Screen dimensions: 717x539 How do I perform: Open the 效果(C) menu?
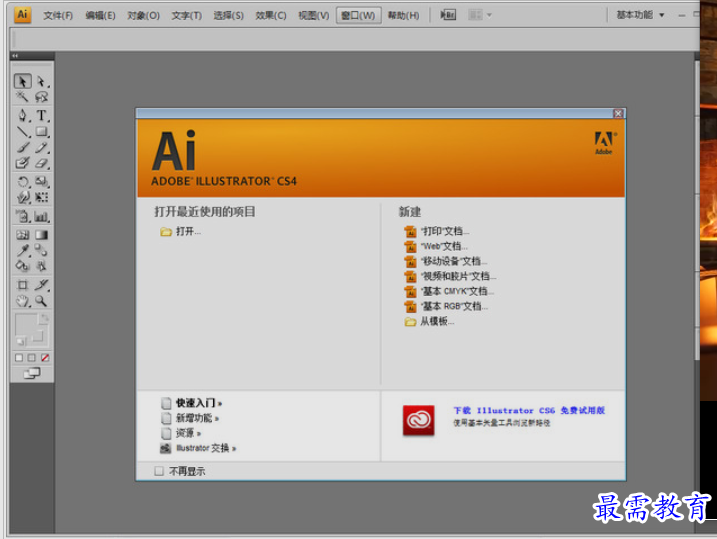click(x=271, y=16)
